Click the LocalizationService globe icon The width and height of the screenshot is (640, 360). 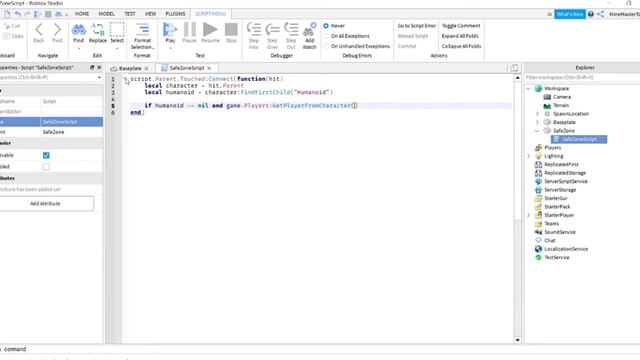[x=538, y=249]
